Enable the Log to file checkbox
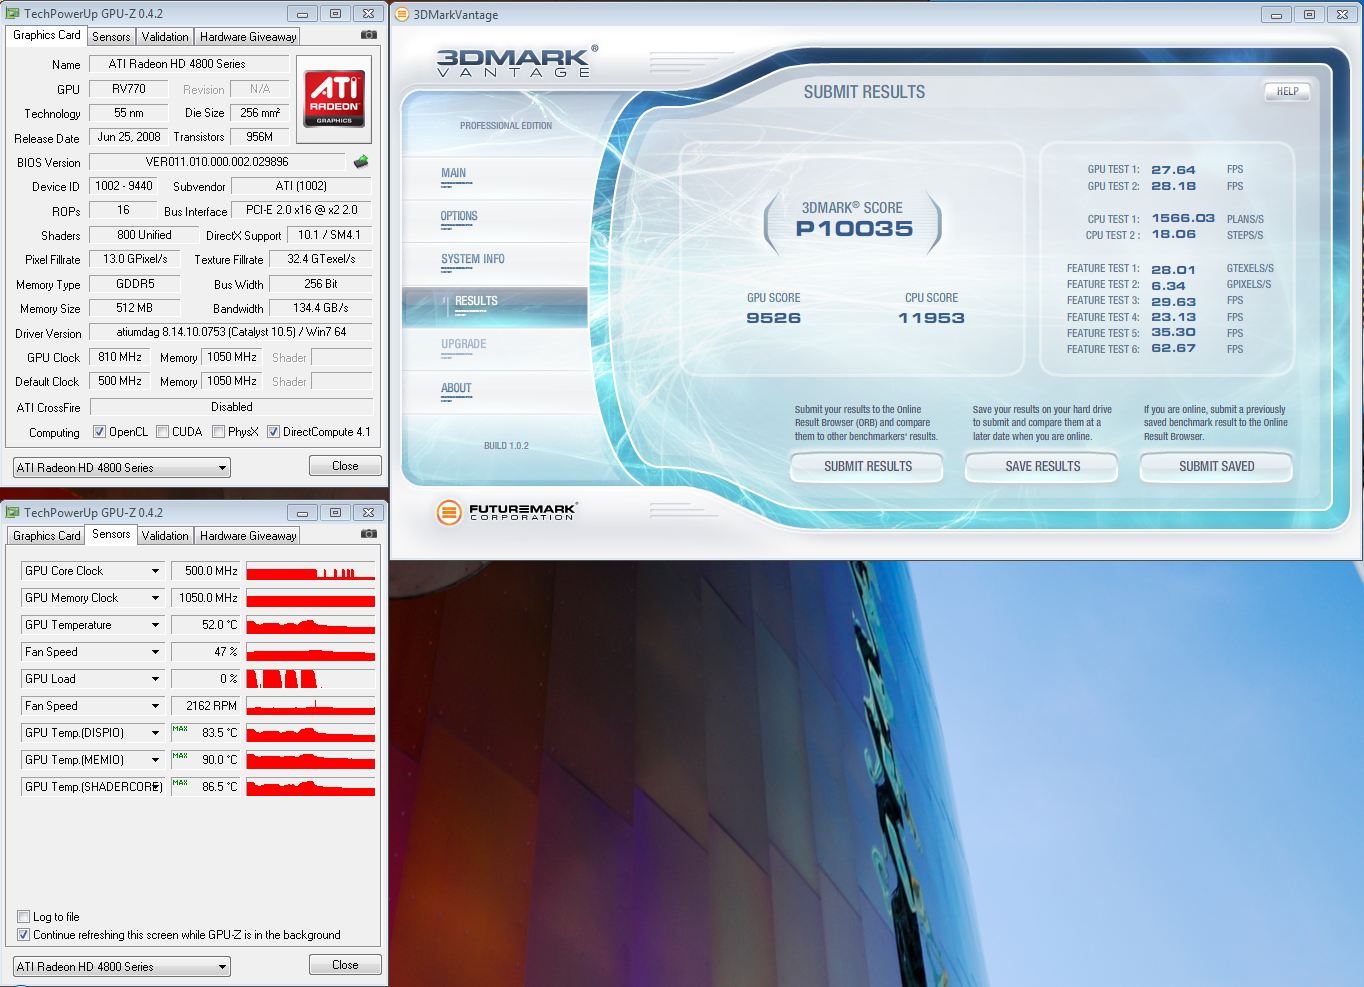This screenshot has height=987, width=1364. pos(23,917)
